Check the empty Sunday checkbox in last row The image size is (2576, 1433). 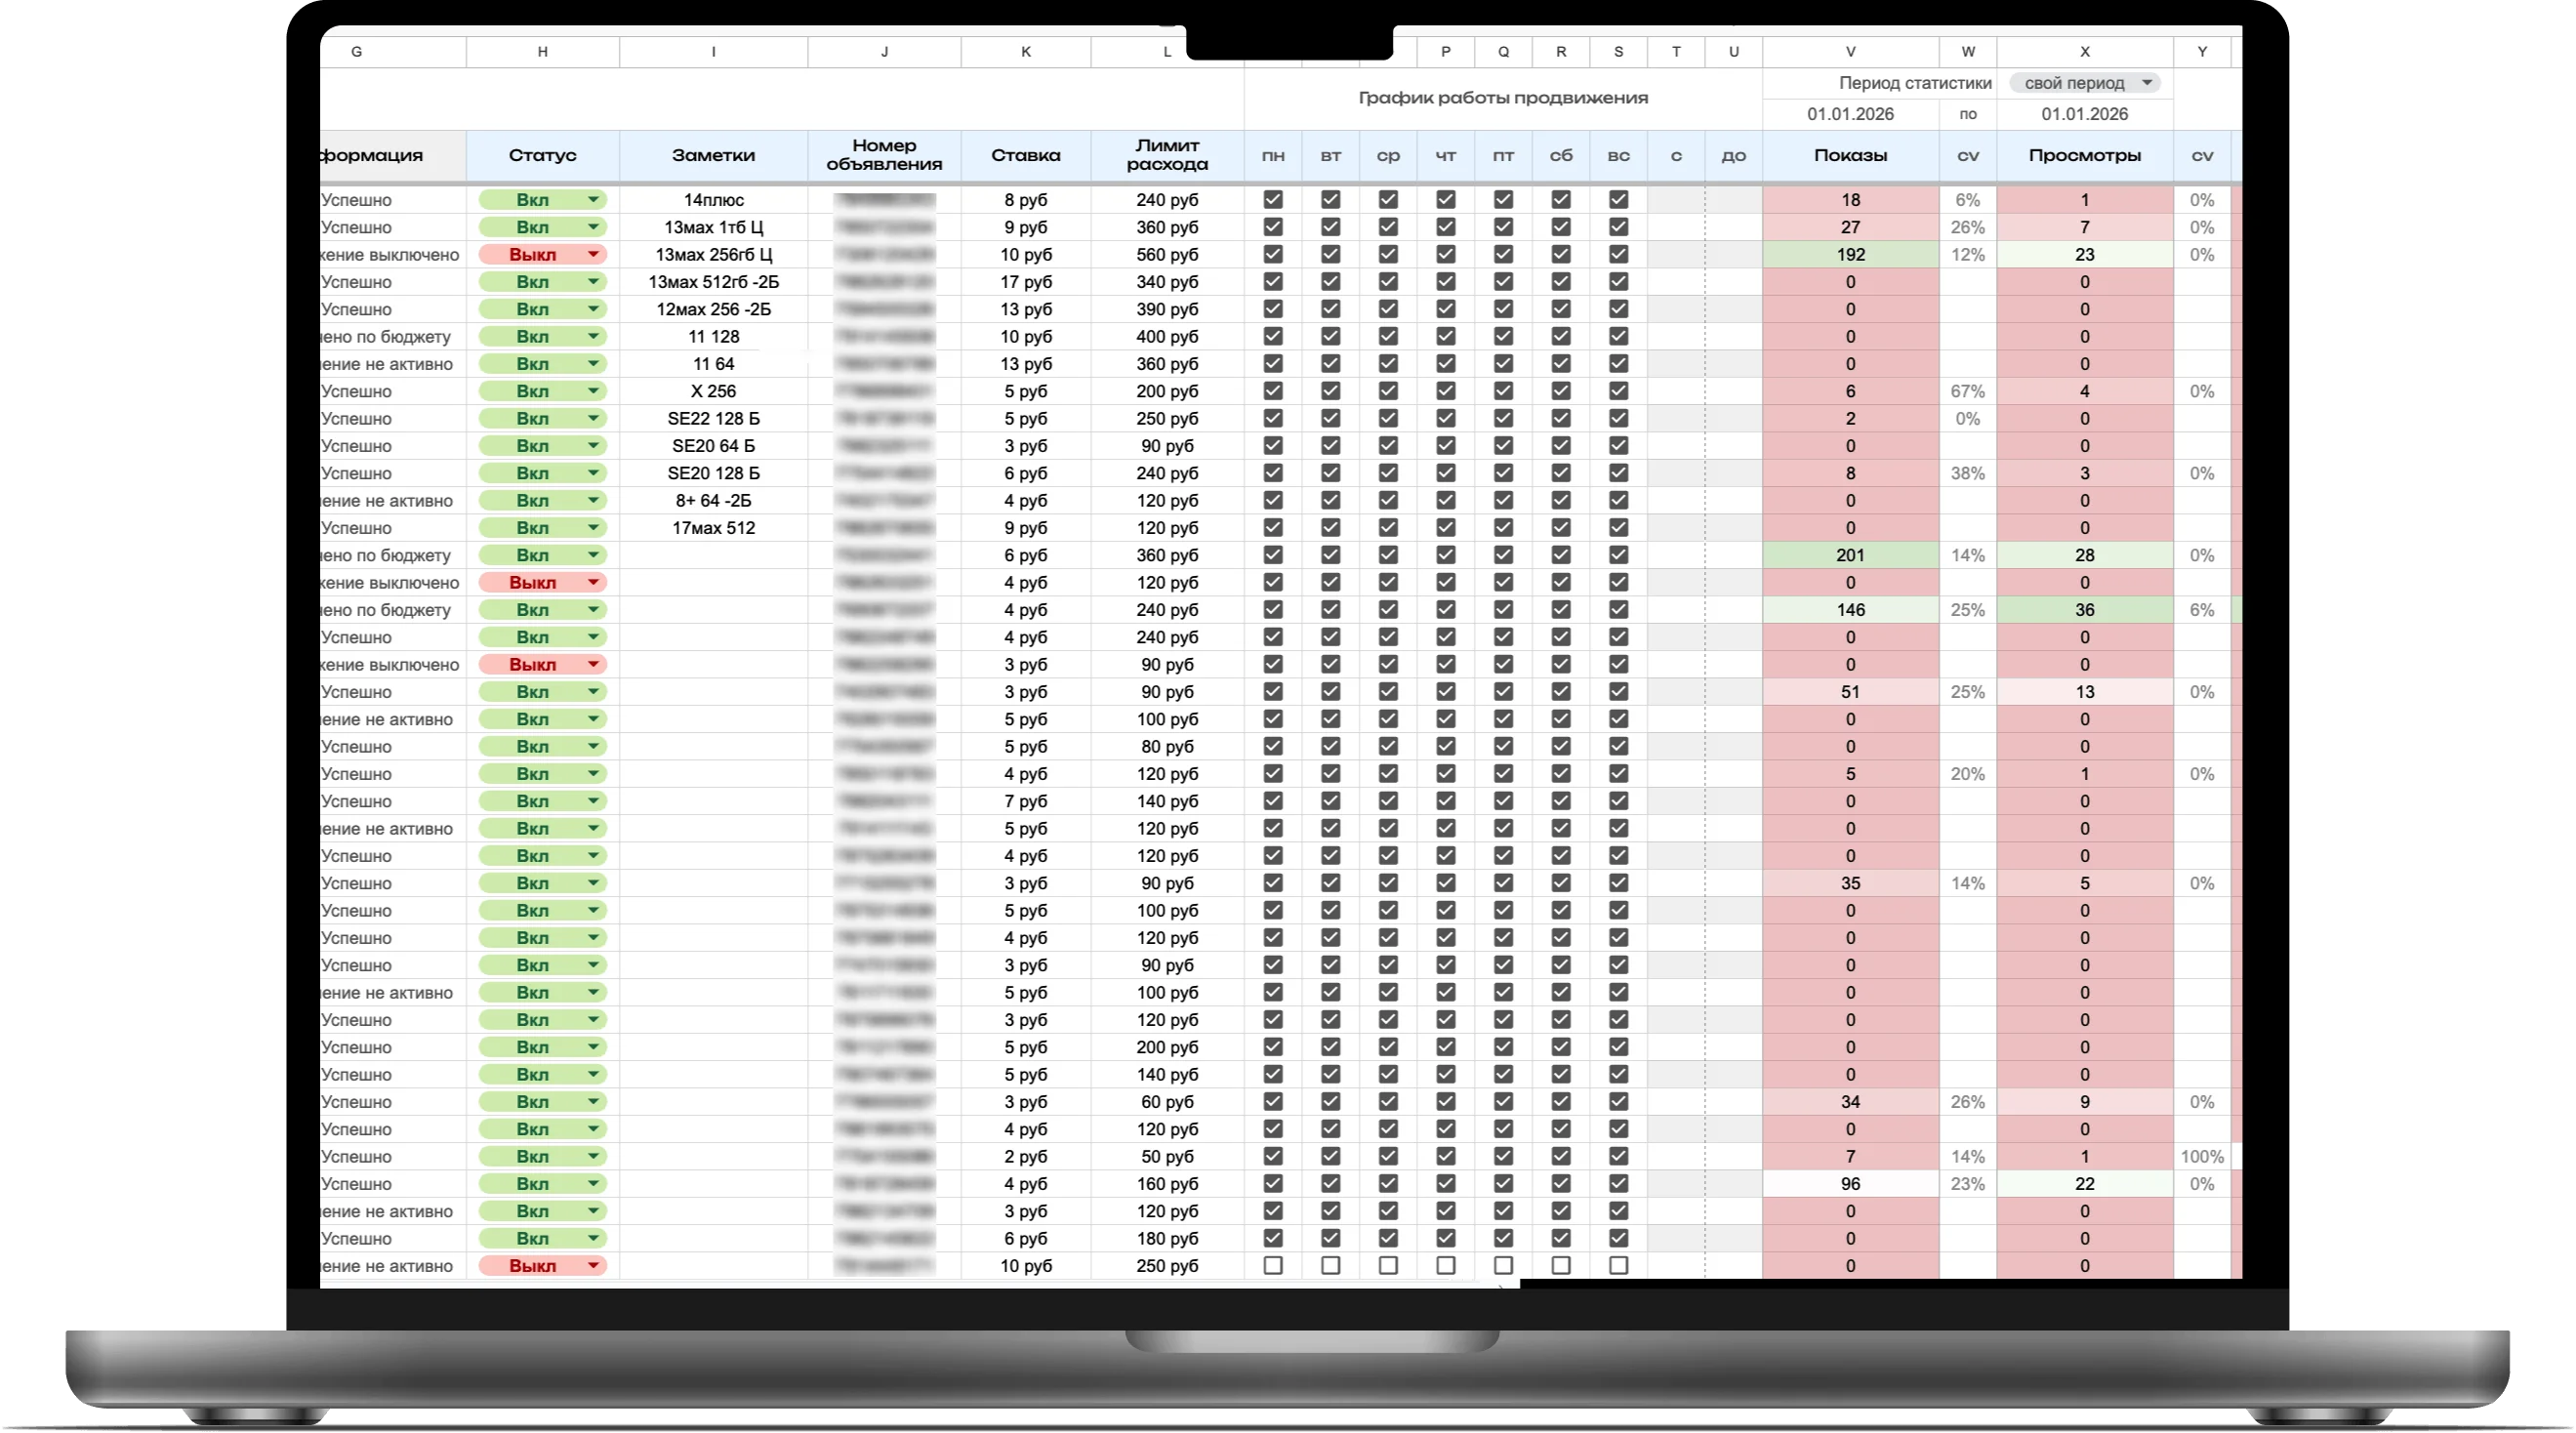pos(1619,1266)
